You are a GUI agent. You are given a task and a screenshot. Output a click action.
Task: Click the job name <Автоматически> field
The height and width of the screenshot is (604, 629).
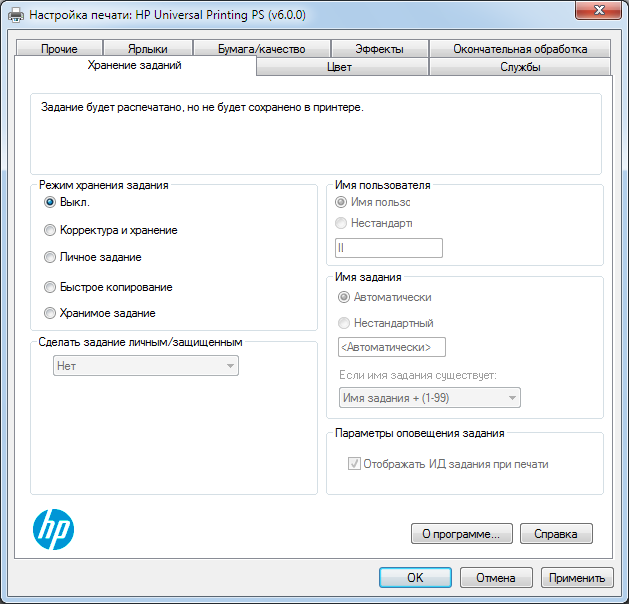[x=390, y=347]
